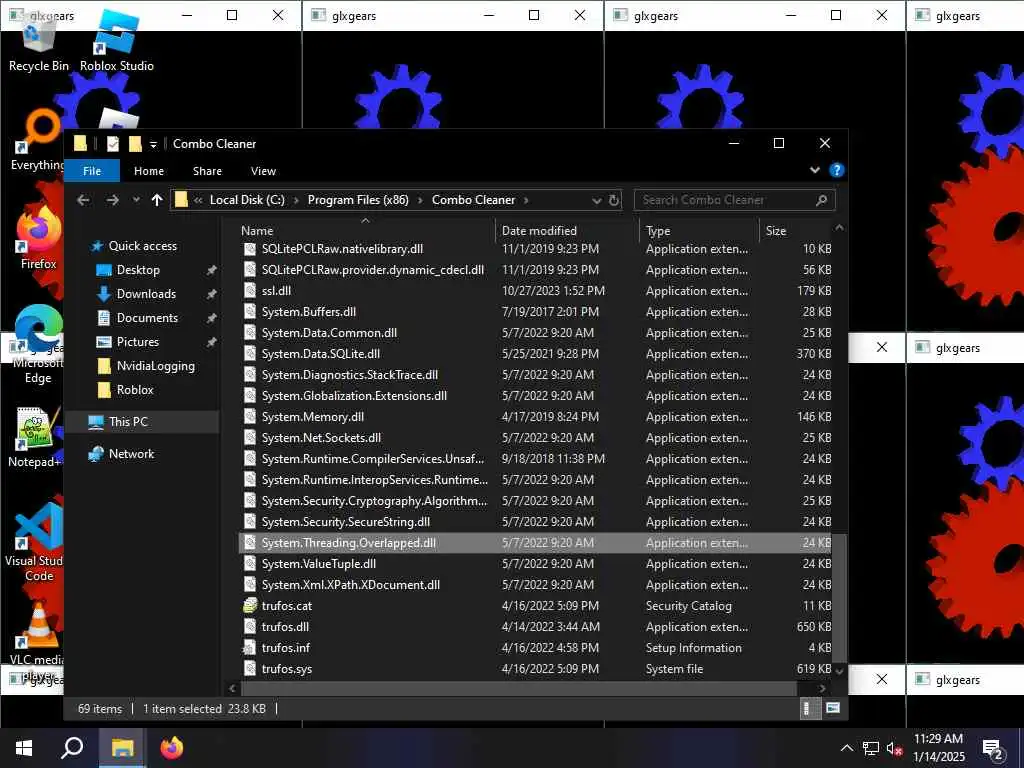Image resolution: width=1024 pixels, height=768 pixels.
Task: Select the System.Data.SQLite.dll file
Action: 536,354
